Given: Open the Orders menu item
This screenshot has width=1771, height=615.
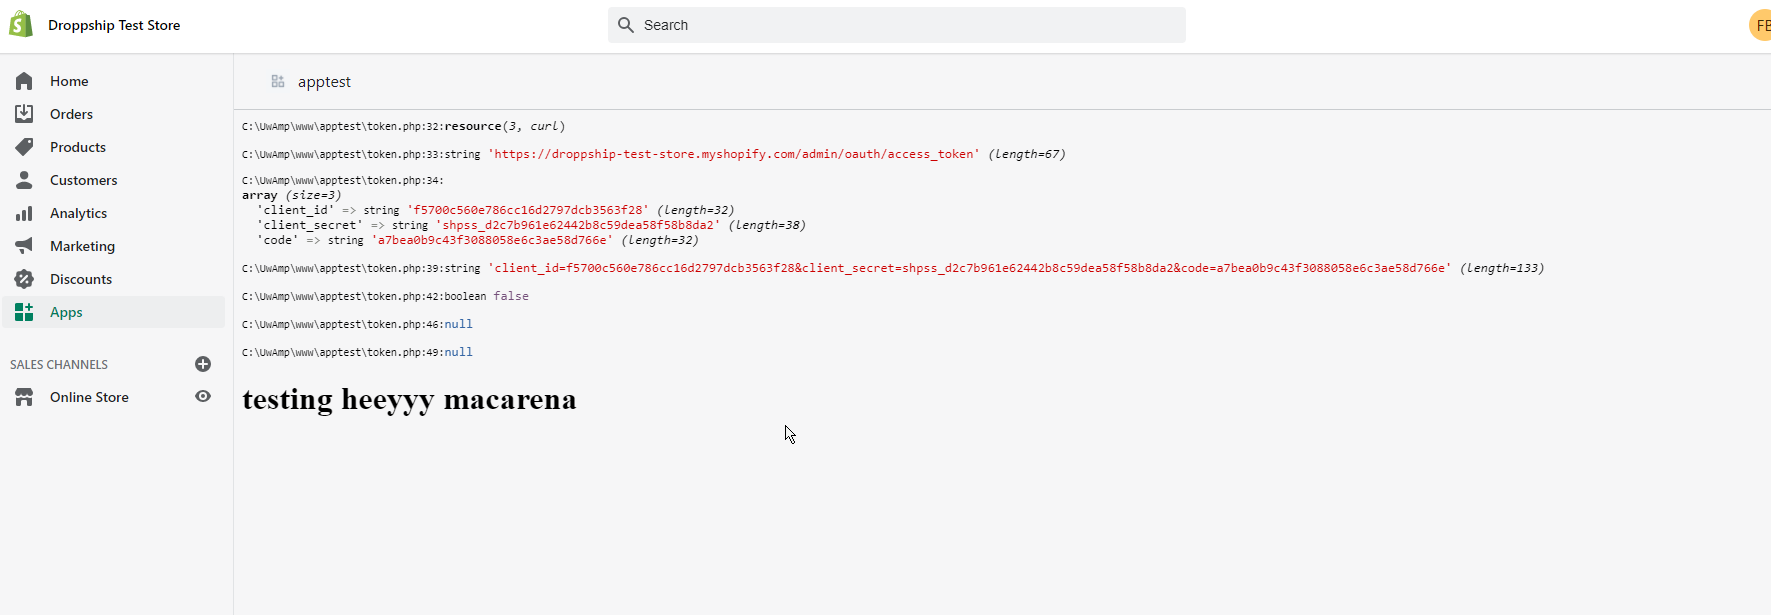Looking at the screenshot, I should (71, 114).
